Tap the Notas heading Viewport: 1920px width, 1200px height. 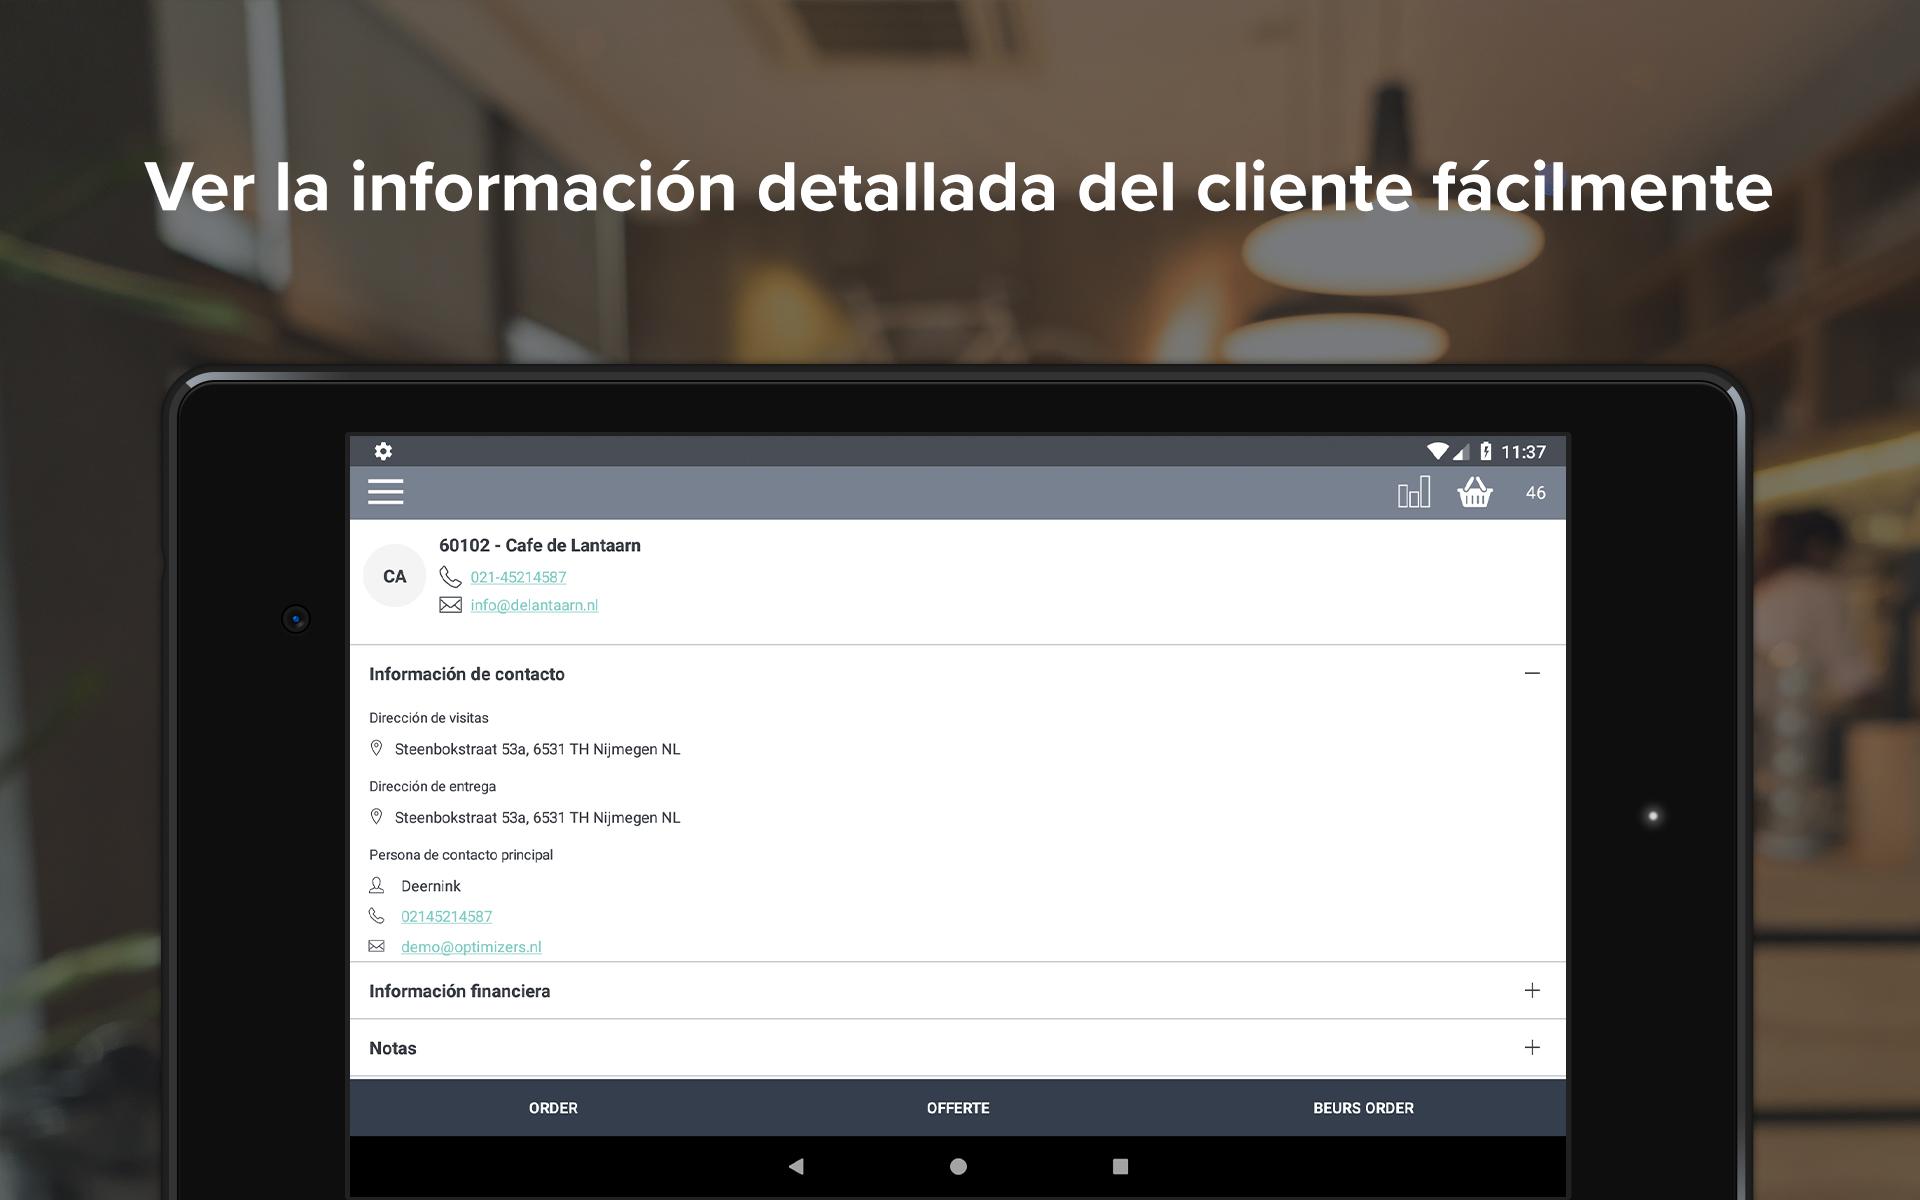coord(393,1048)
